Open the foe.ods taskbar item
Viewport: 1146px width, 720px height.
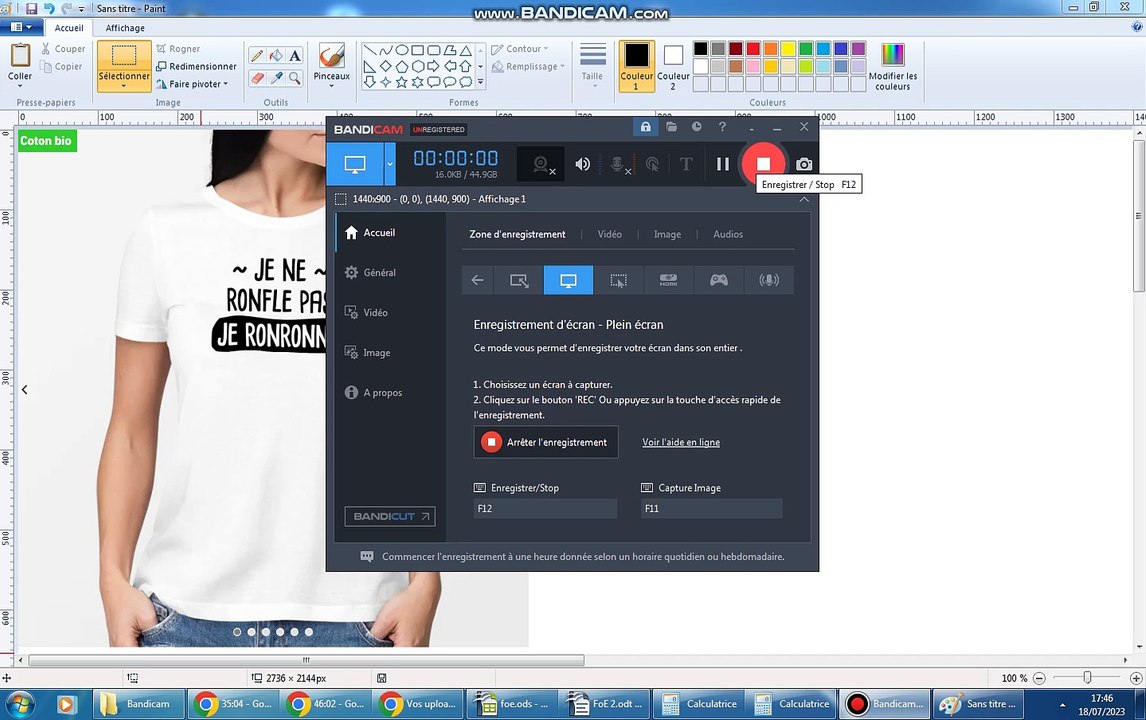pos(513,704)
